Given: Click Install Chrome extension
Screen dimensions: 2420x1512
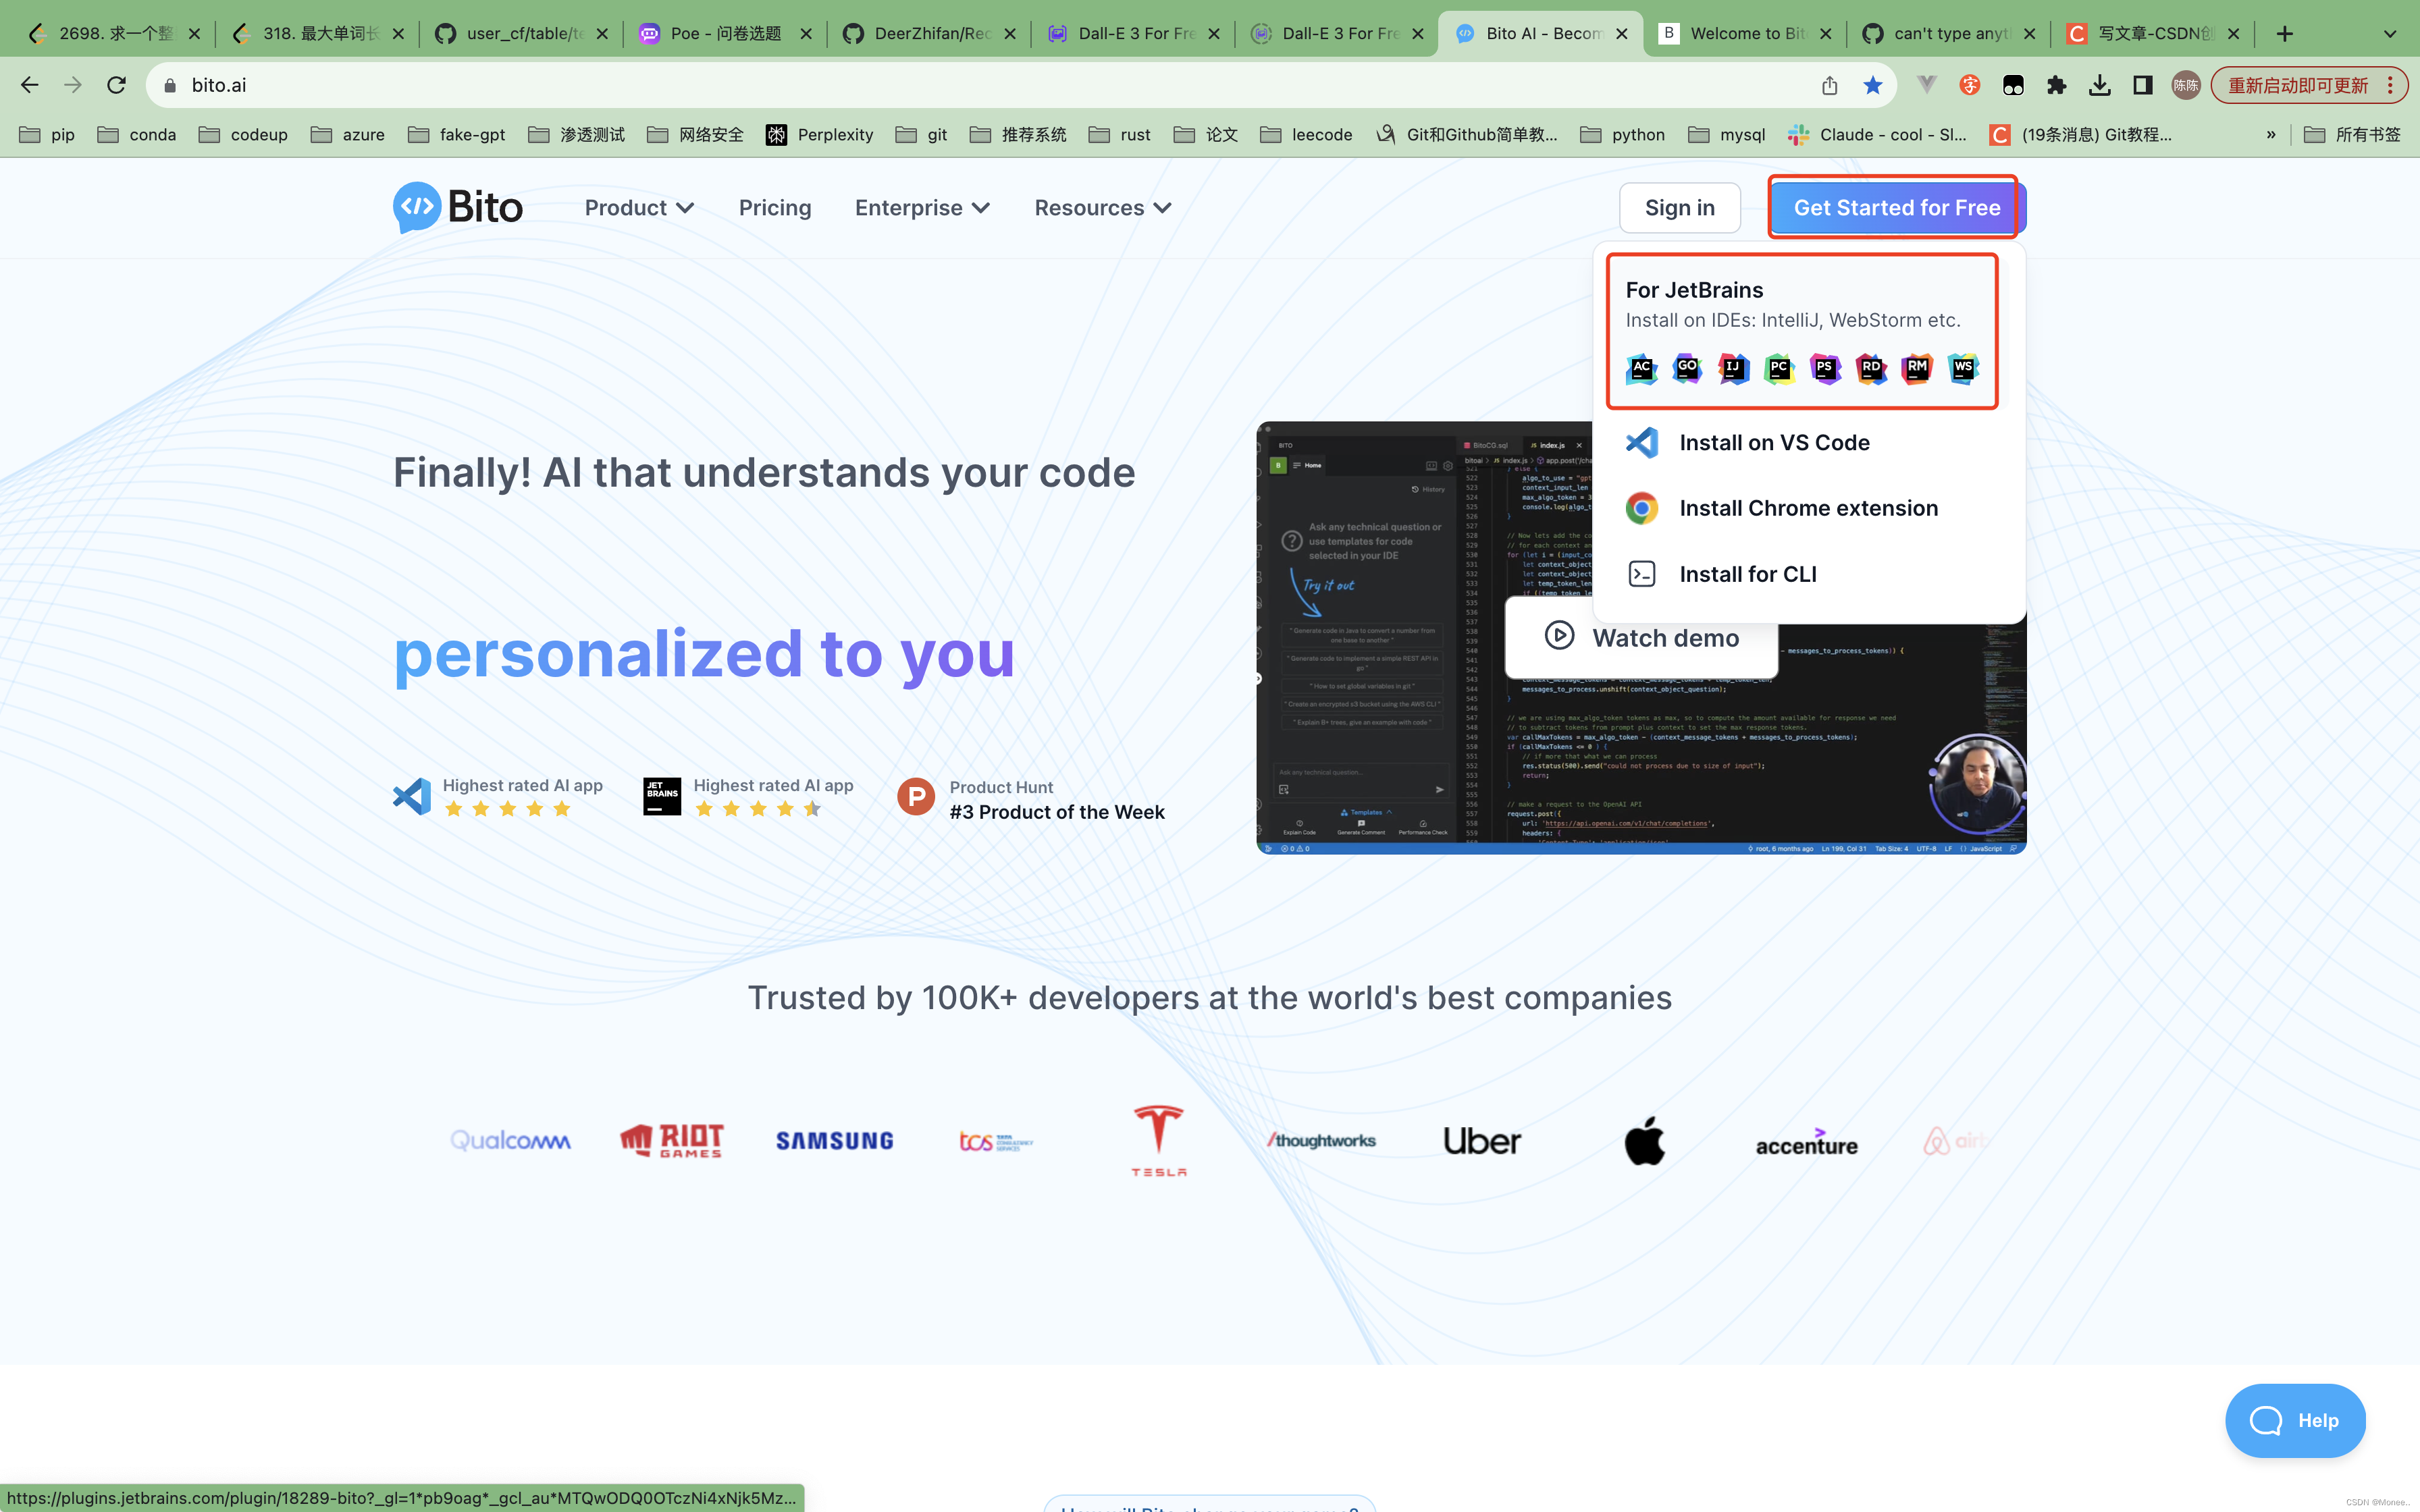Looking at the screenshot, I should [x=1808, y=508].
